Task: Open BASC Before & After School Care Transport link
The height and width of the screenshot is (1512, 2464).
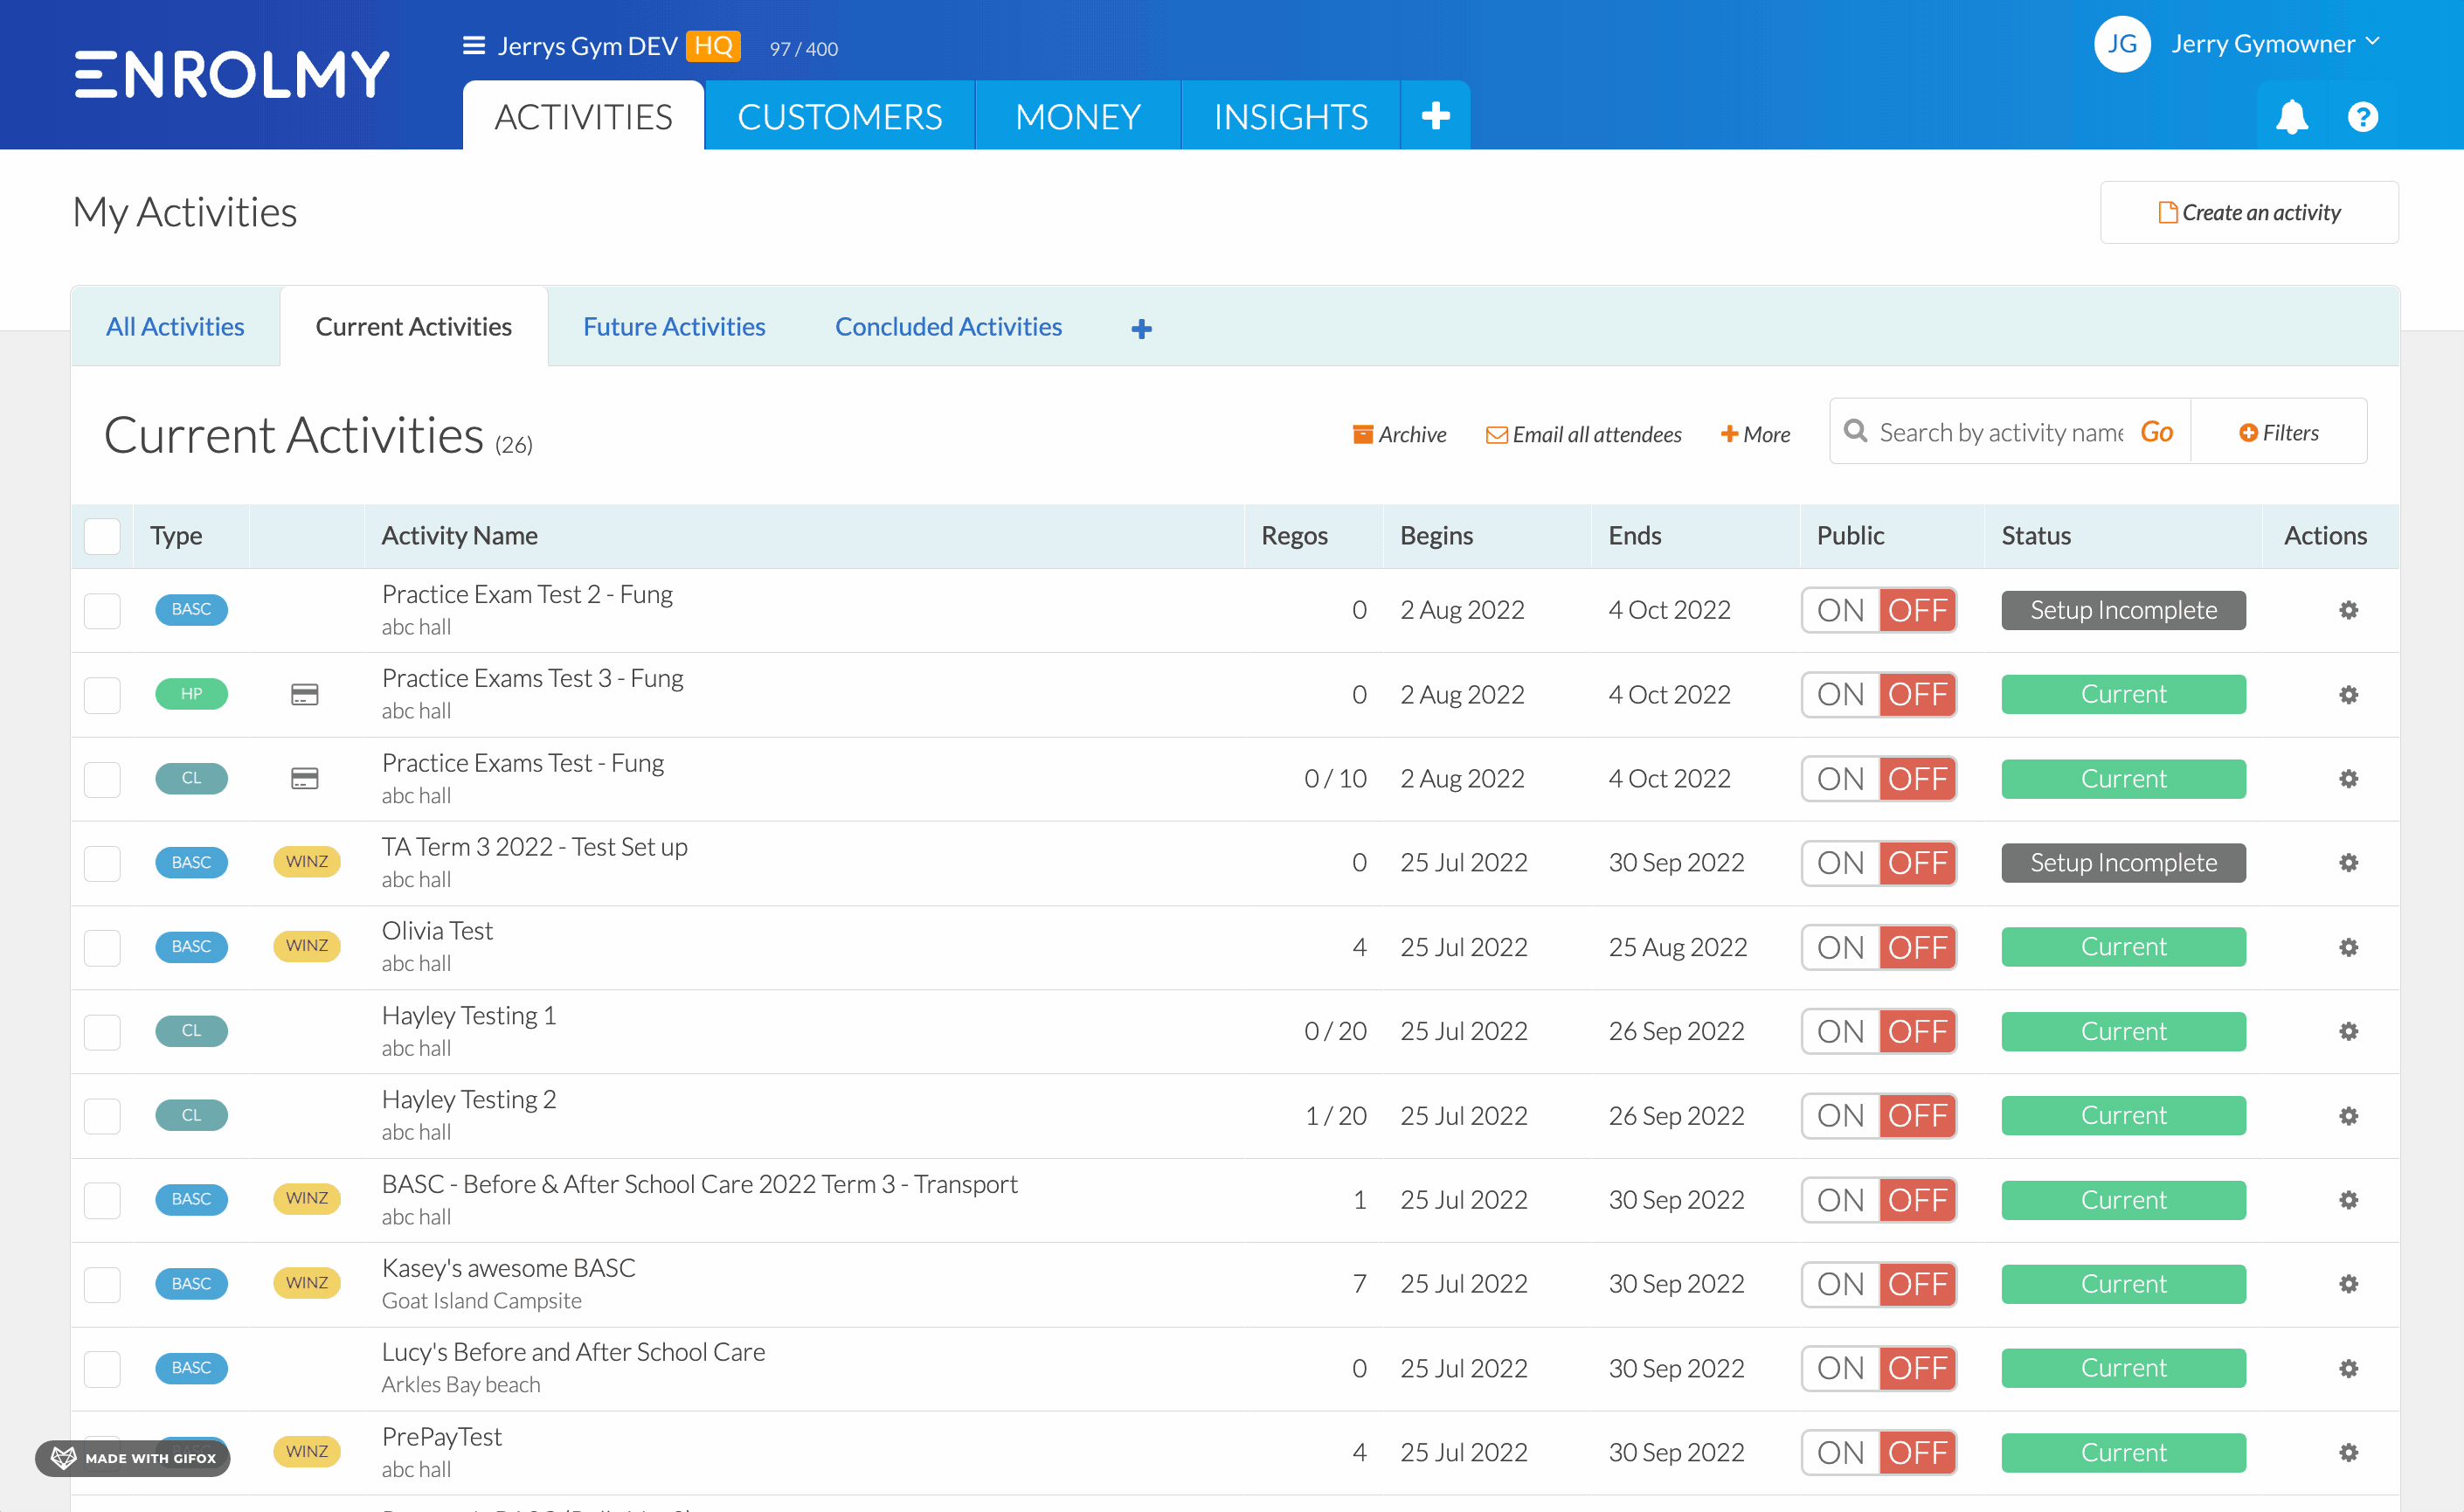Action: click(x=699, y=1184)
